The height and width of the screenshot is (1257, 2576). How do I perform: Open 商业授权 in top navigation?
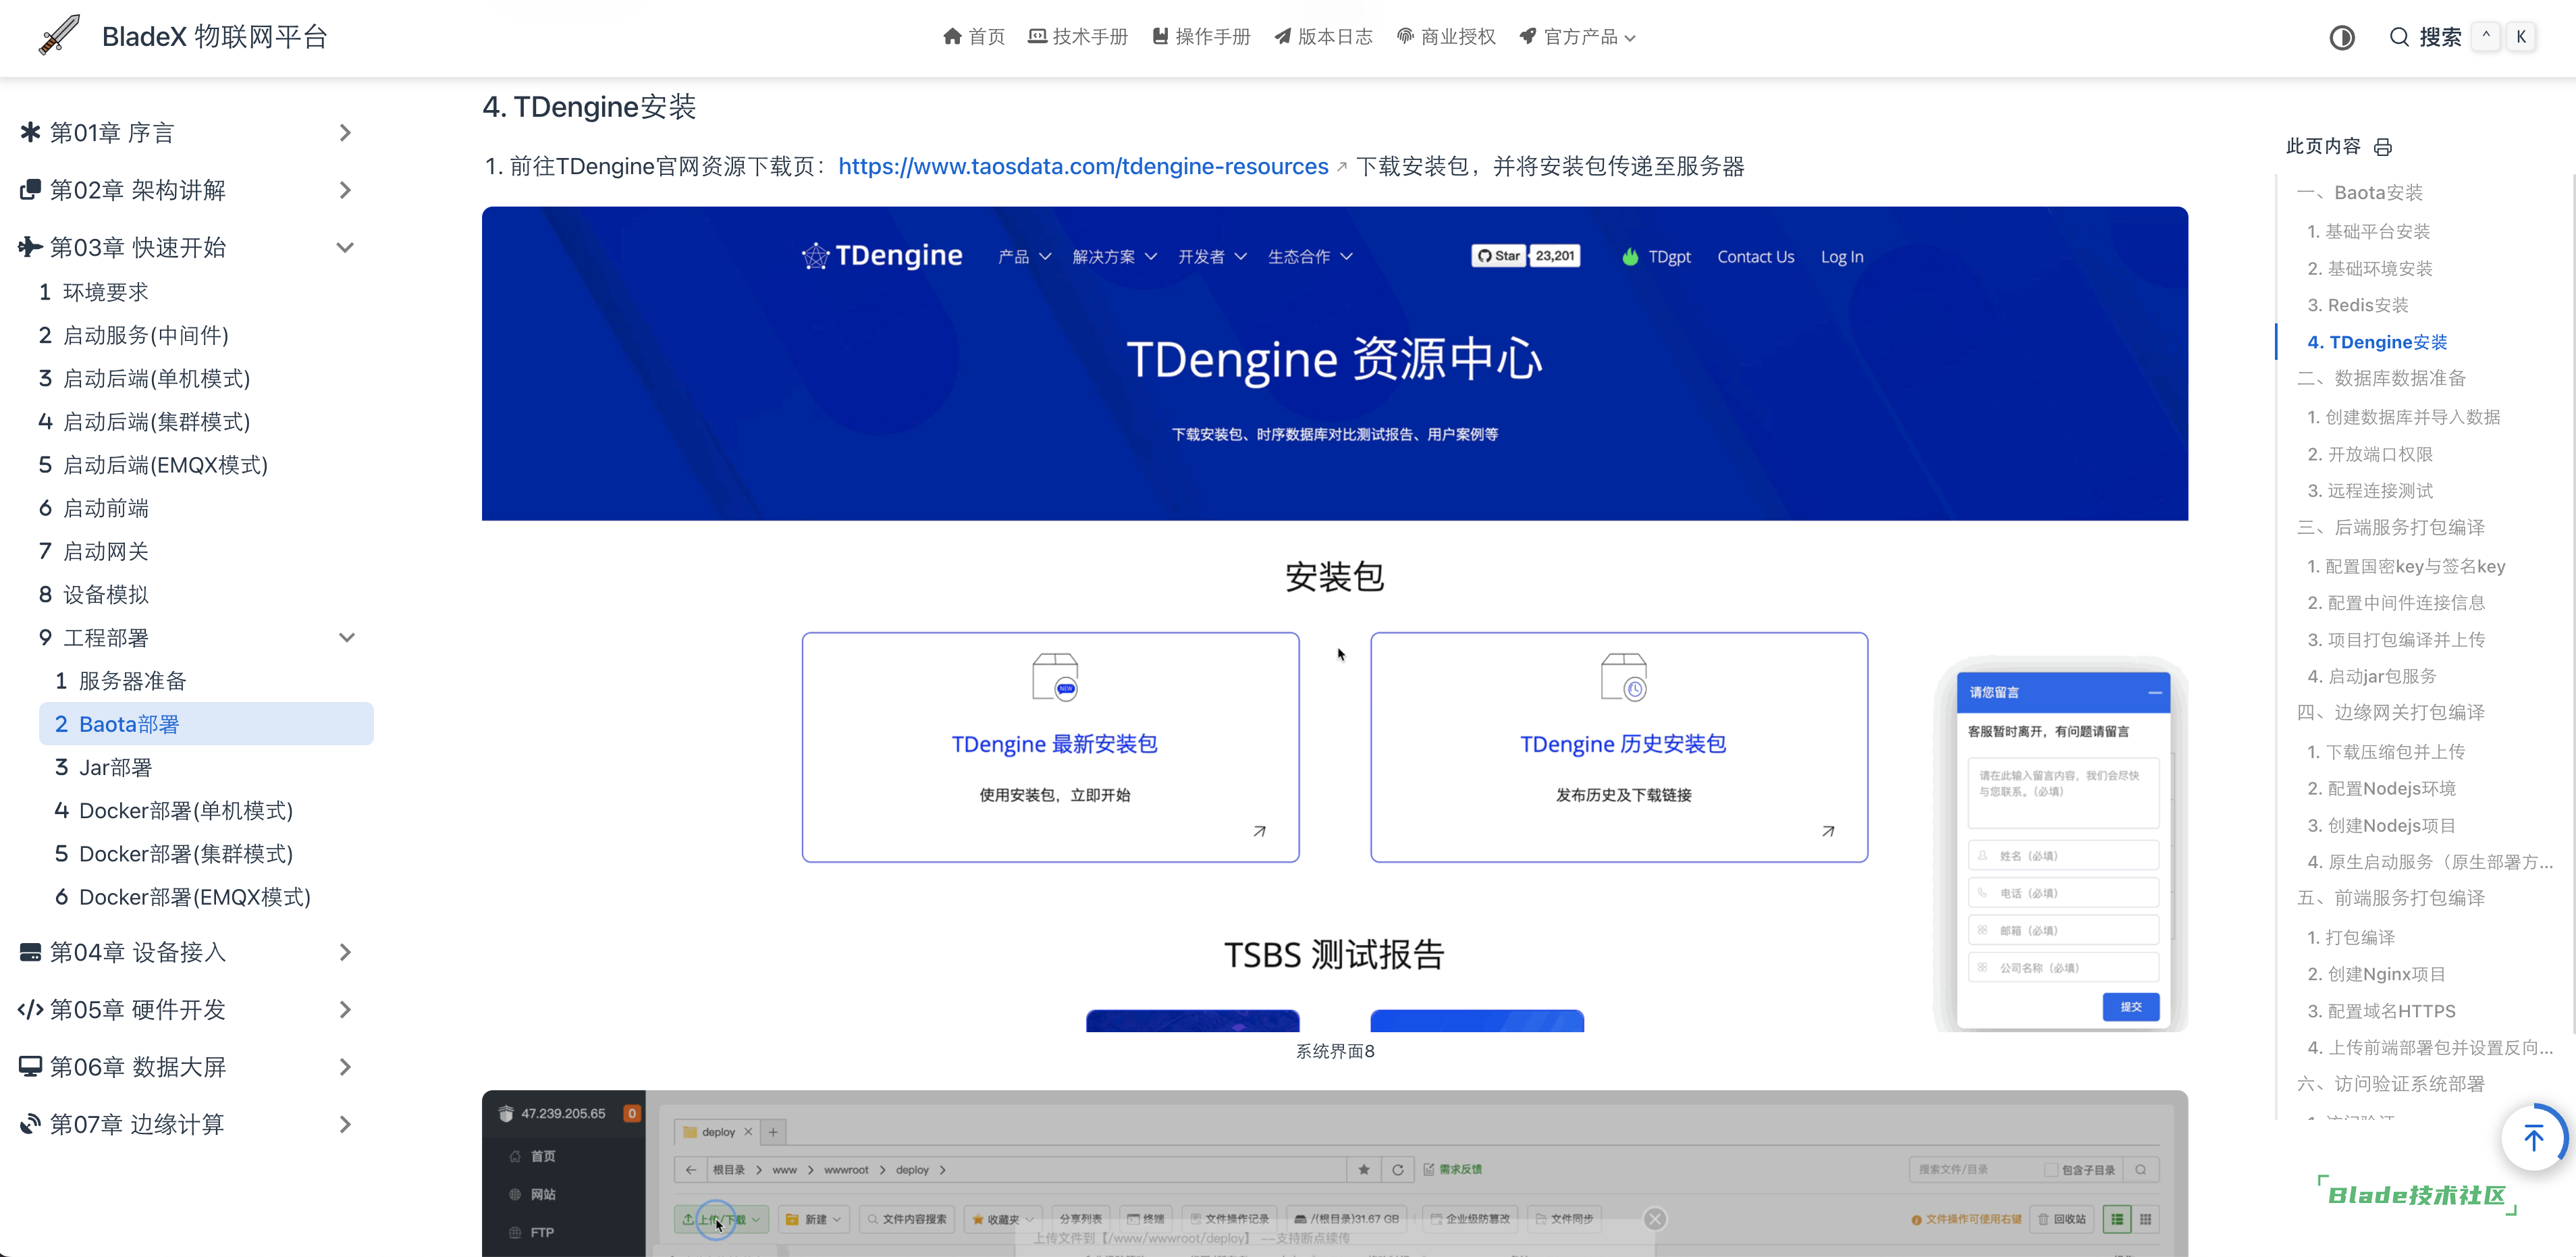(1446, 37)
